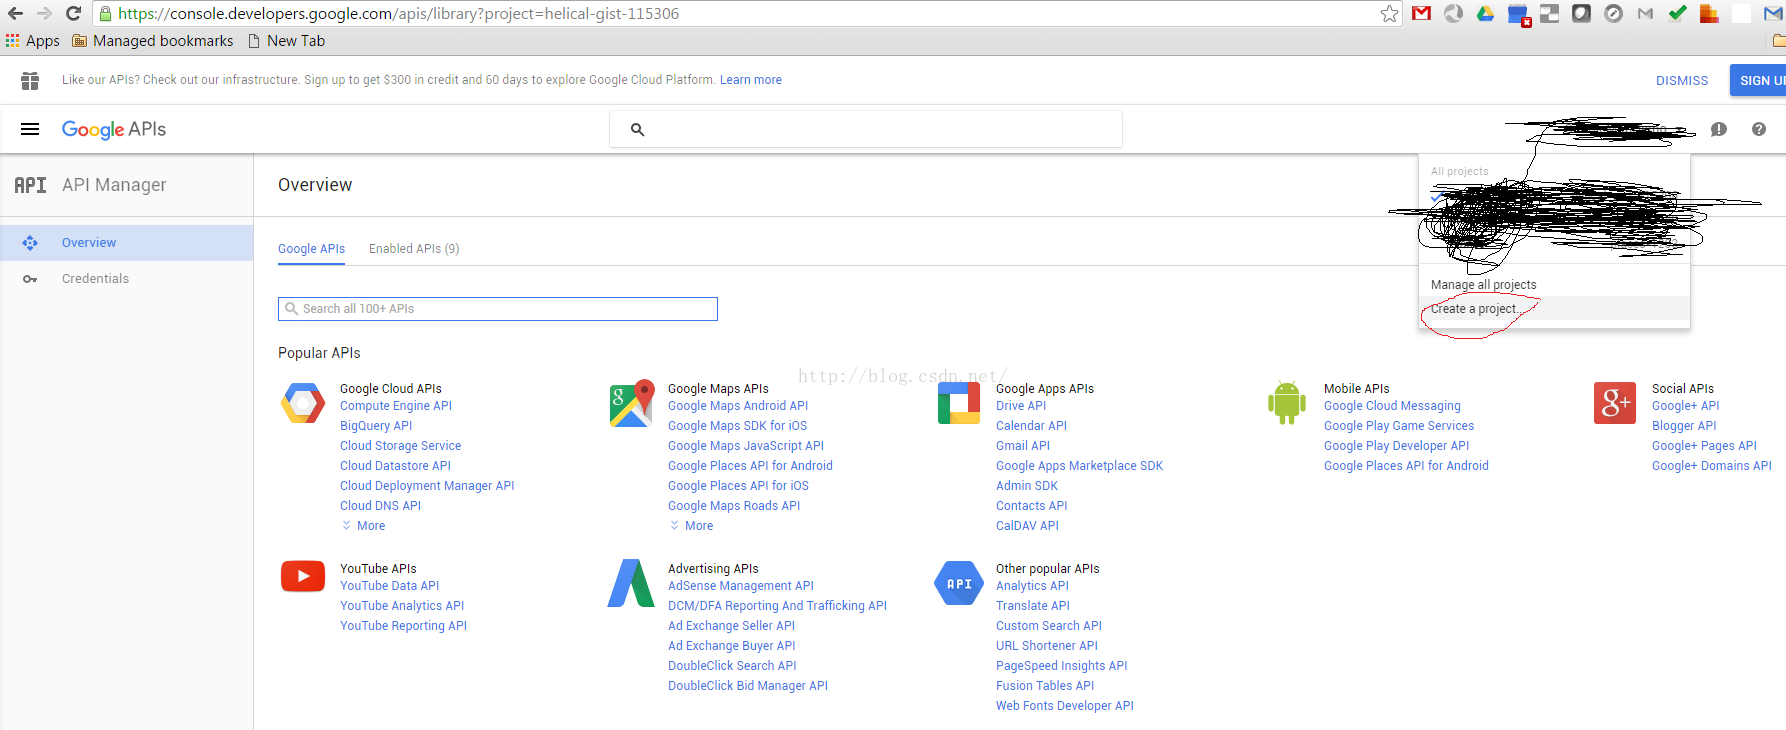The width and height of the screenshot is (1786, 730).
Task: Choose Manage all projects
Action: point(1483,285)
